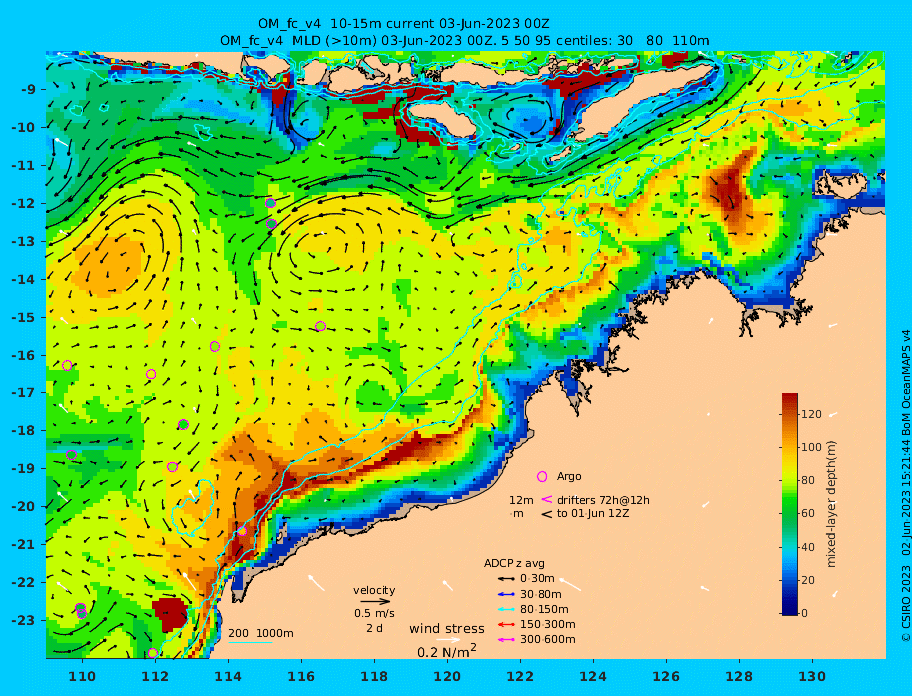Click the green colorbar section near 60
912x696 pixels.
click(x=790, y=513)
